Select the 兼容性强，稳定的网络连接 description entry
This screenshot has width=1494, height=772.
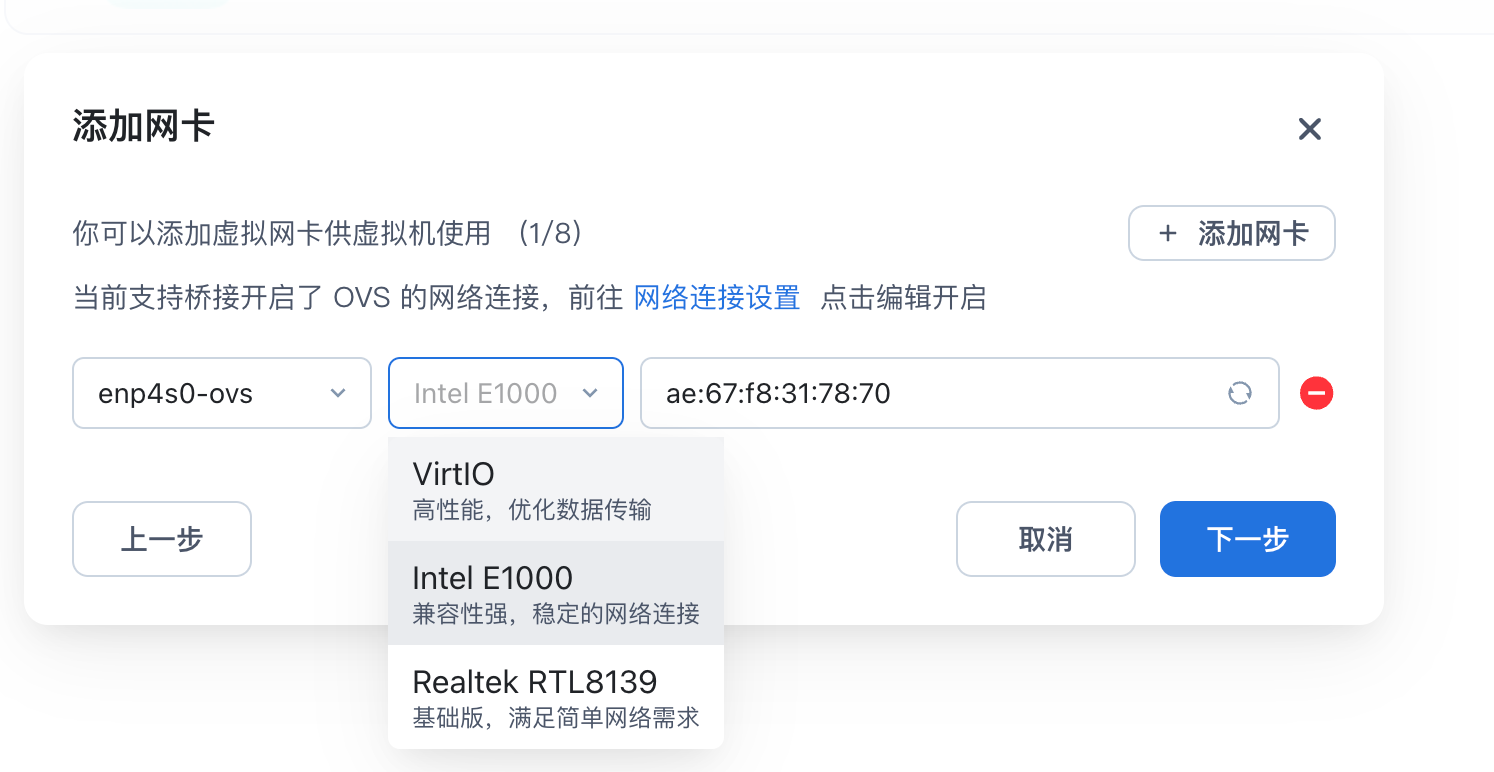click(x=556, y=614)
